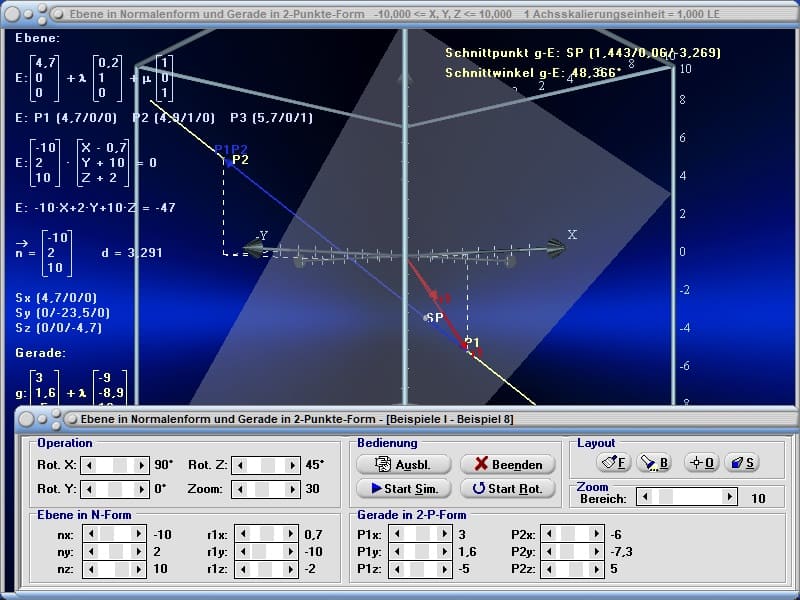Decrease r1x with its left arrow
Image resolution: width=800 pixels, height=600 pixels.
click(x=243, y=534)
